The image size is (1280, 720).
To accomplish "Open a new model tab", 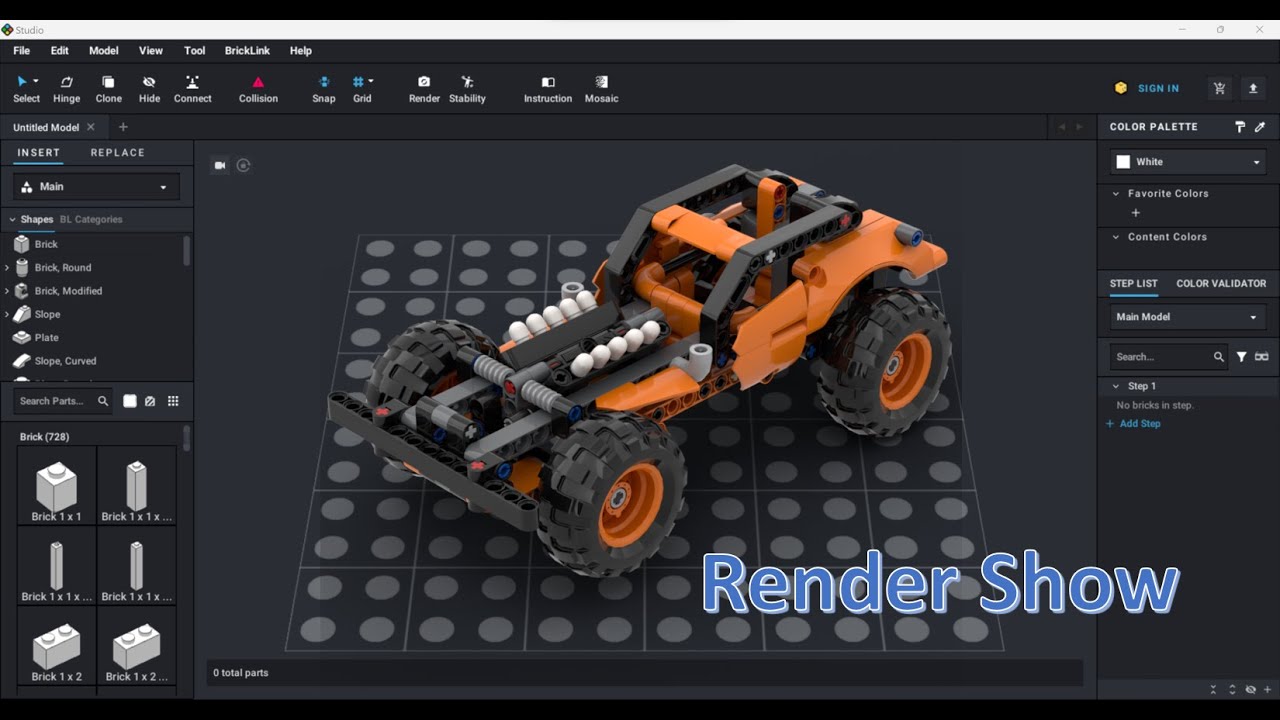I will click(x=123, y=127).
